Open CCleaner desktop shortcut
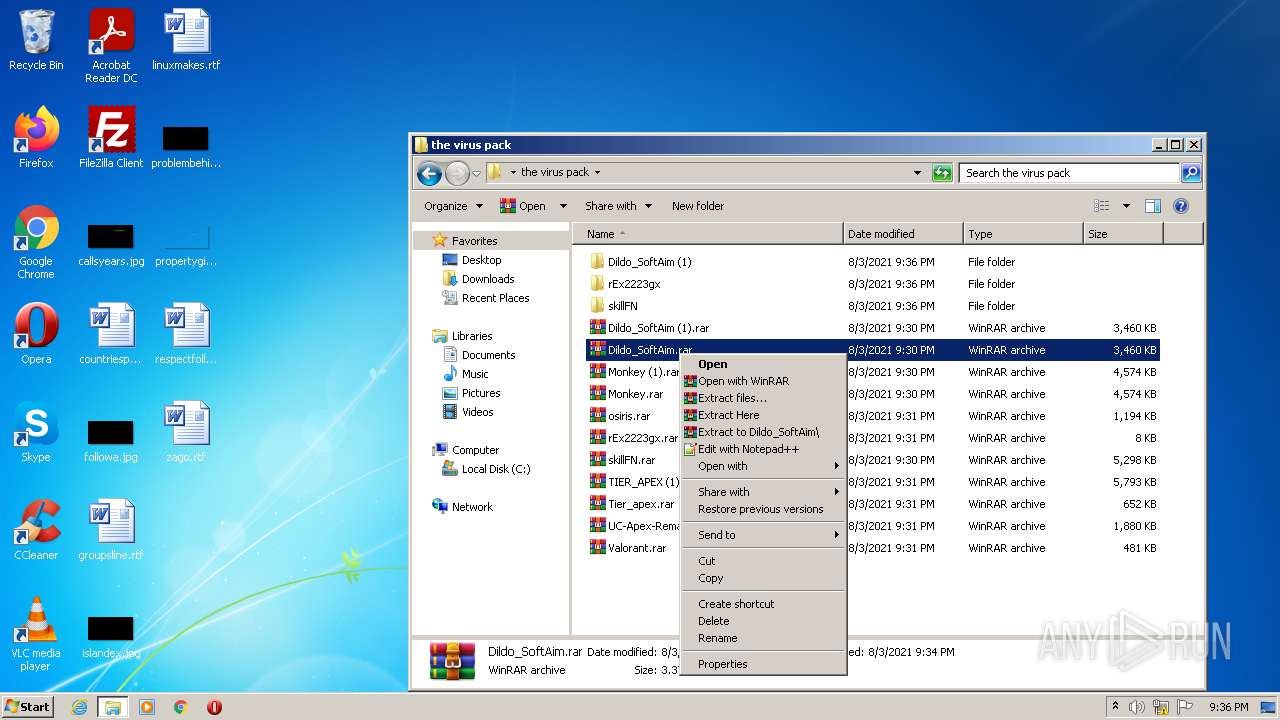The height and width of the screenshot is (720, 1280). coord(36,530)
